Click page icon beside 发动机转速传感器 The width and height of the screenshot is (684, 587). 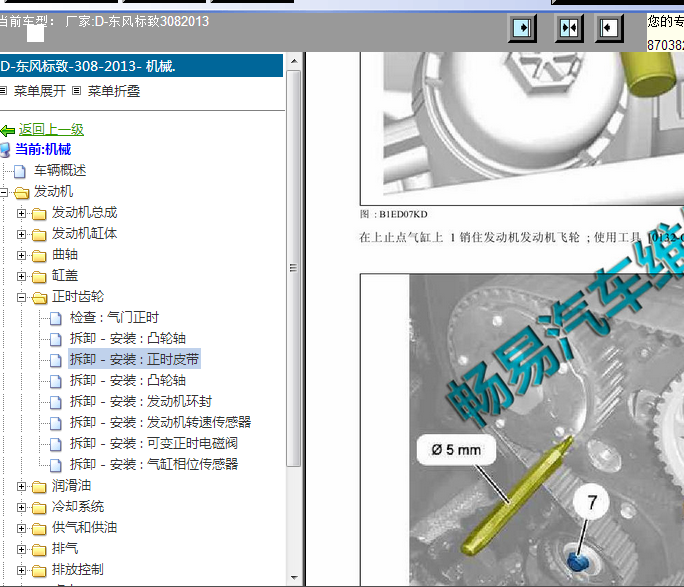tap(55, 423)
